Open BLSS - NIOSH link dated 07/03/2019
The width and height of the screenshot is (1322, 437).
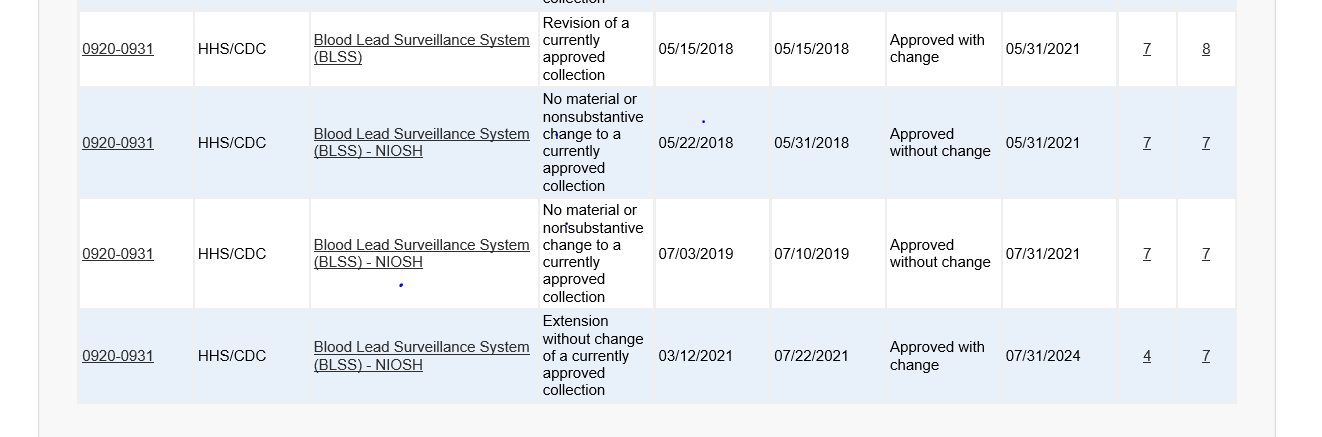[421, 253]
